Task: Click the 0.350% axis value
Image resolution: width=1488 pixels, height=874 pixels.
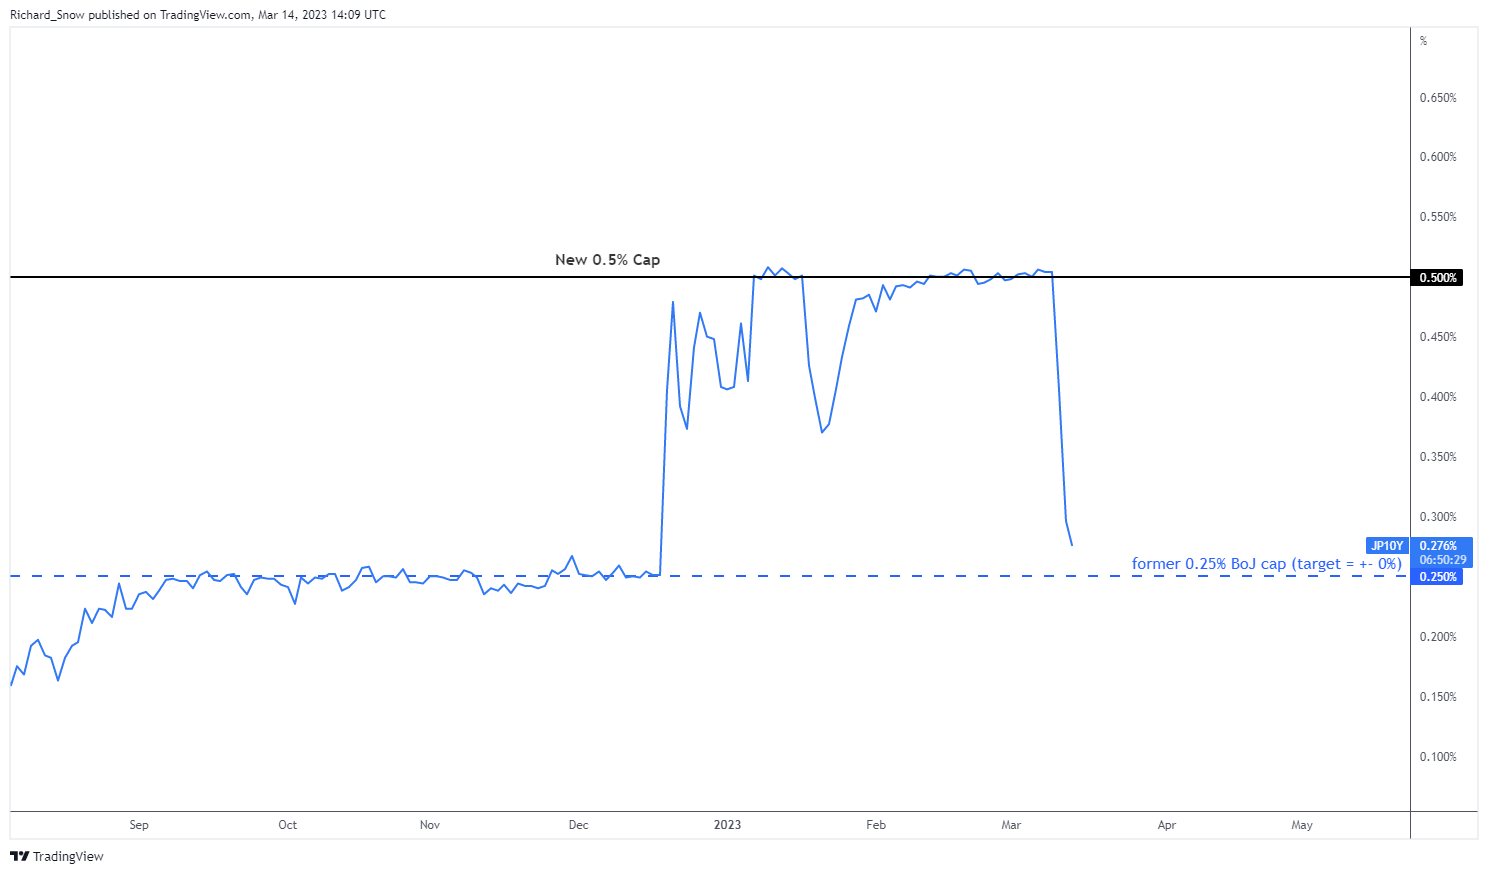Action: (x=1438, y=457)
